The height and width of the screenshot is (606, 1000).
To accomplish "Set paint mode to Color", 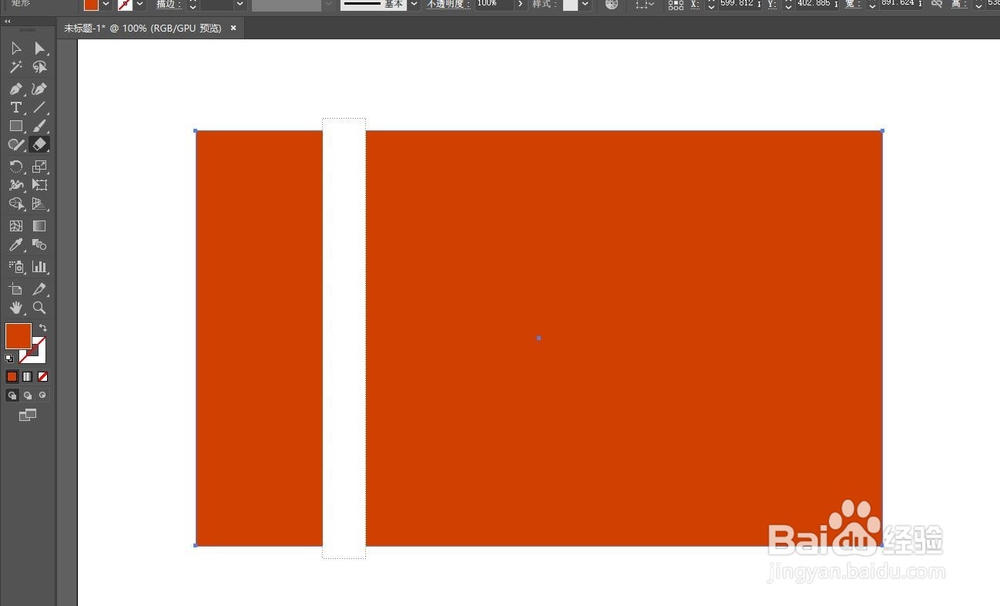I will click(x=11, y=376).
